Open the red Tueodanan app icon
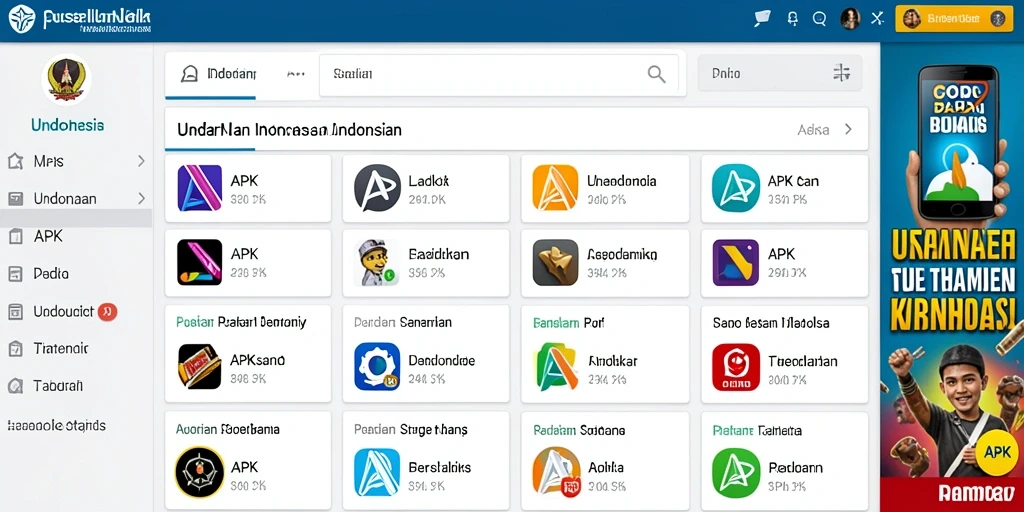Screen dimensions: 1024x512 [x=735, y=367]
